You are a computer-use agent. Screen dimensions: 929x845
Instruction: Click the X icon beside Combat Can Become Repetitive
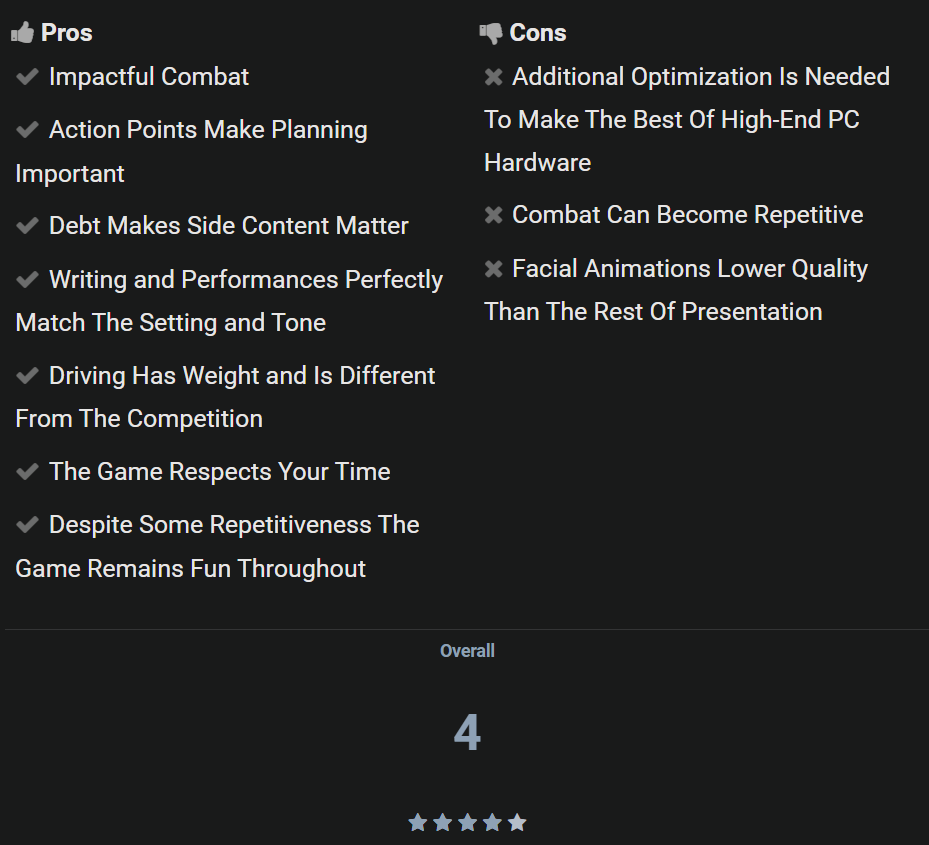[494, 215]
